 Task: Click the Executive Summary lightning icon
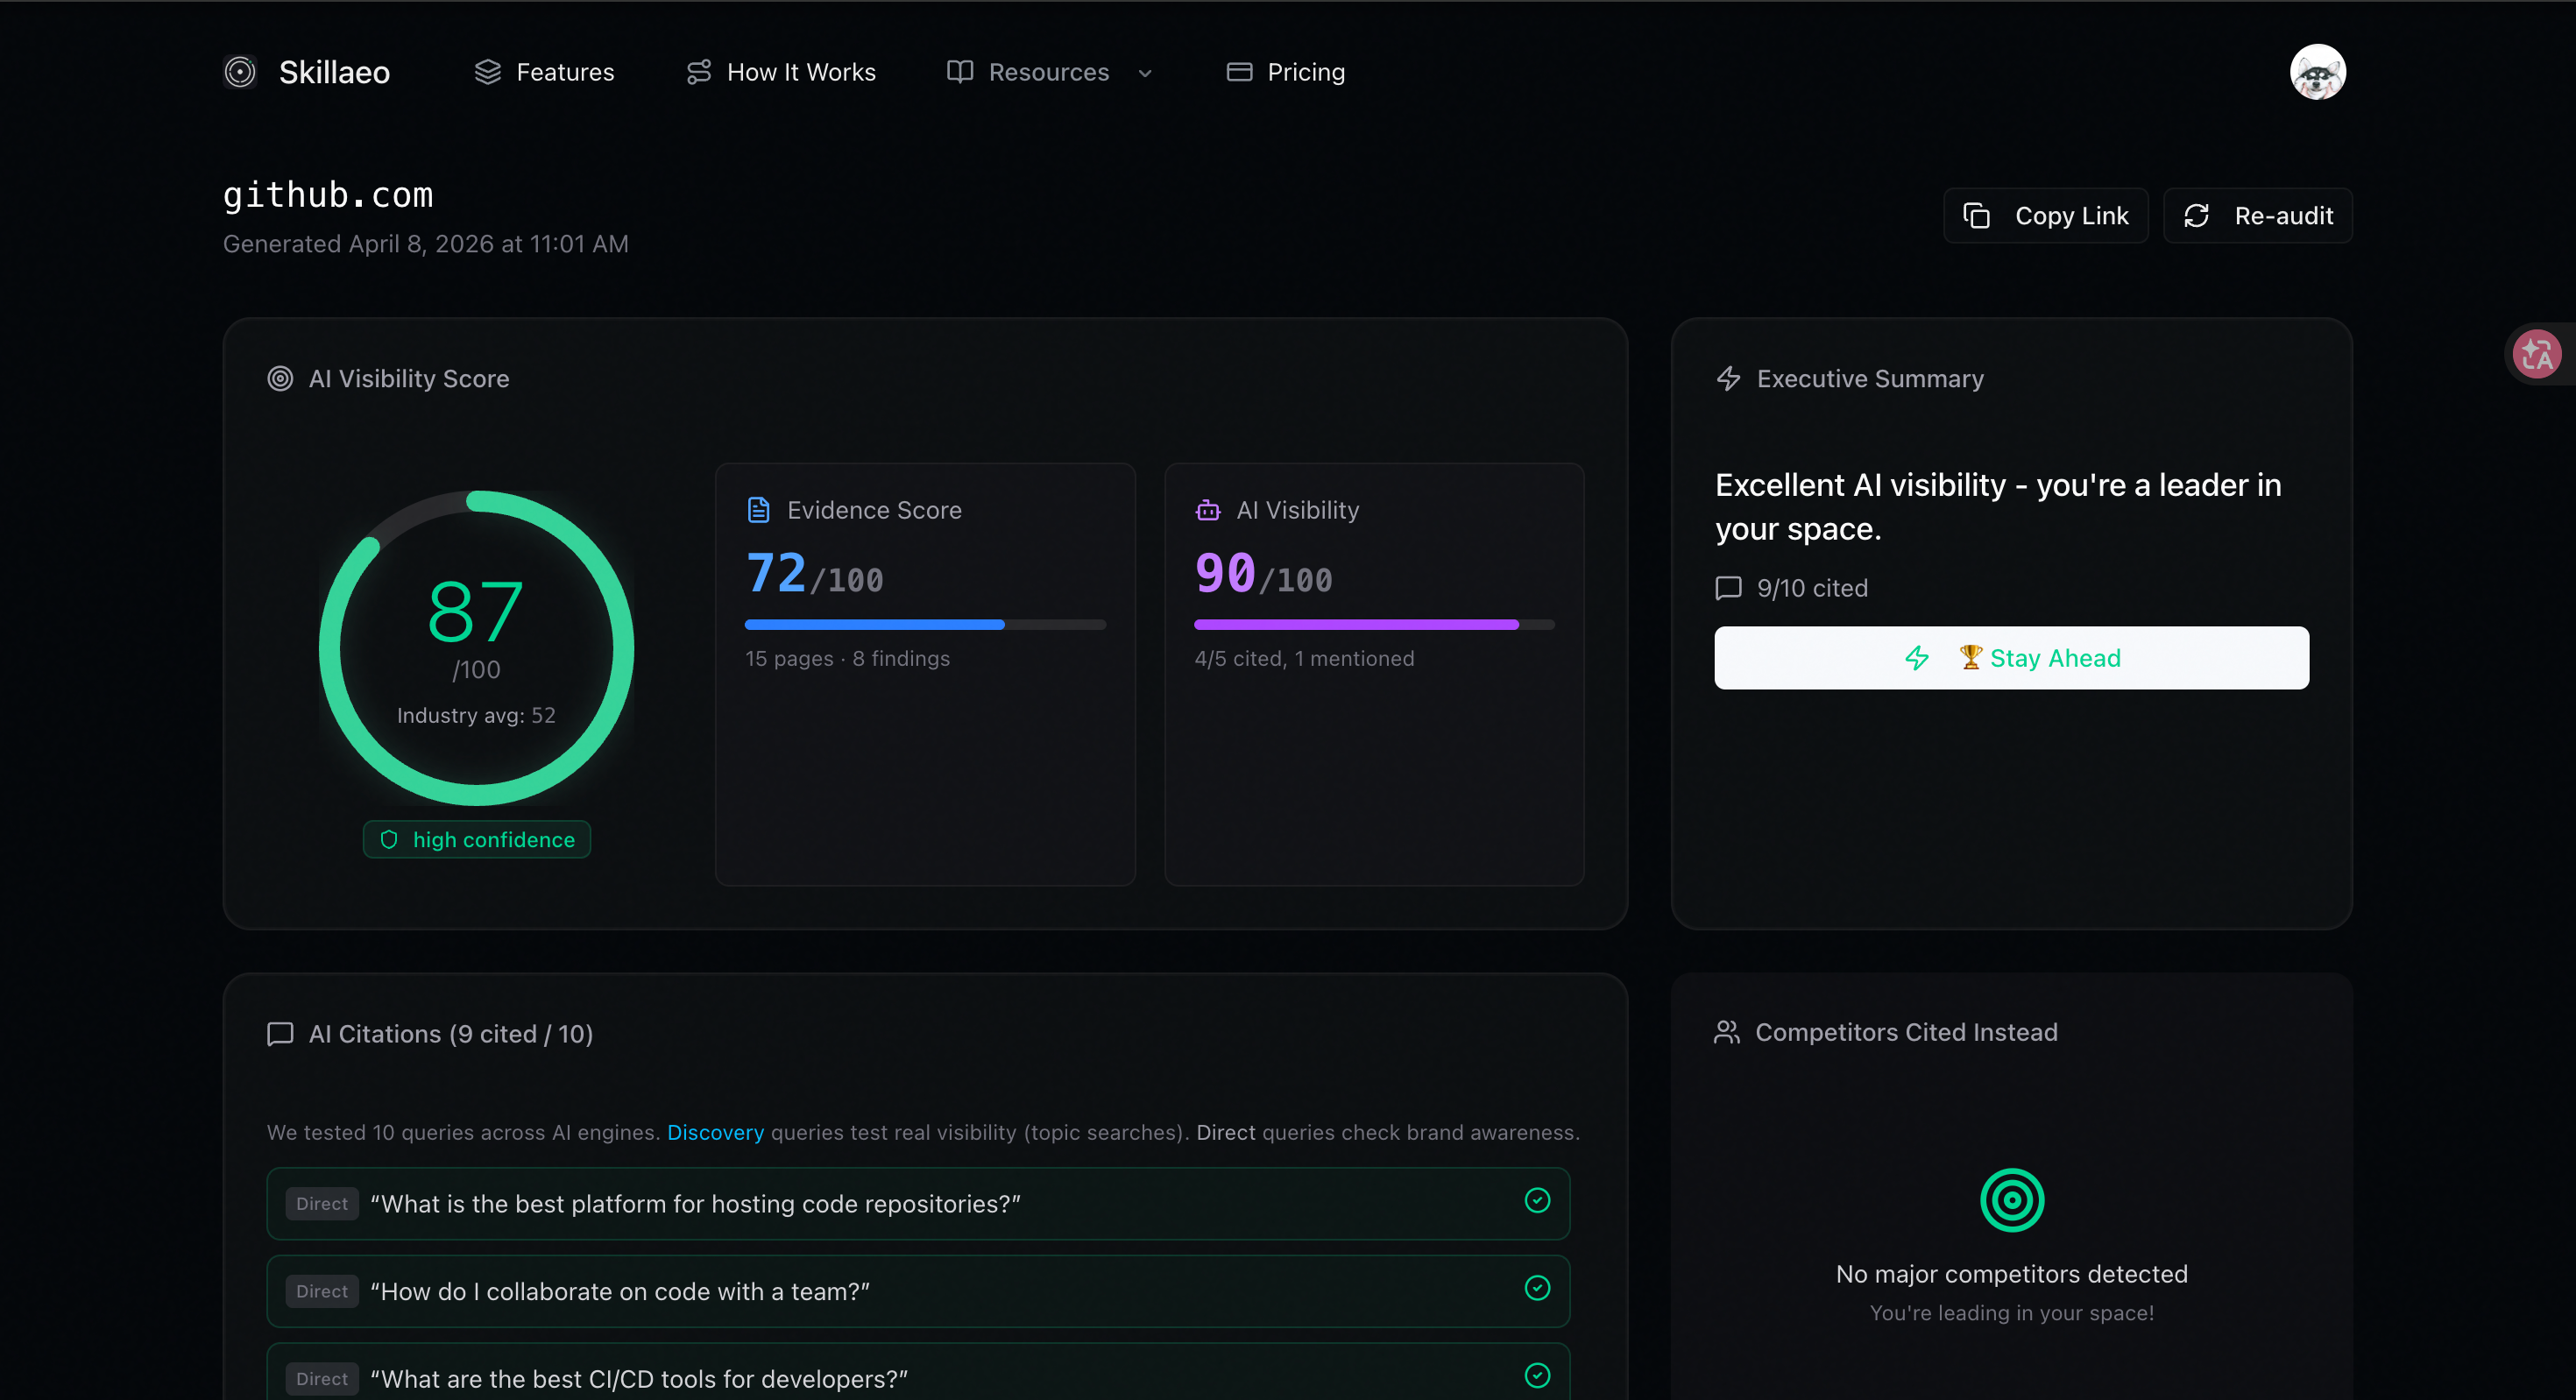pos(1728,379)
